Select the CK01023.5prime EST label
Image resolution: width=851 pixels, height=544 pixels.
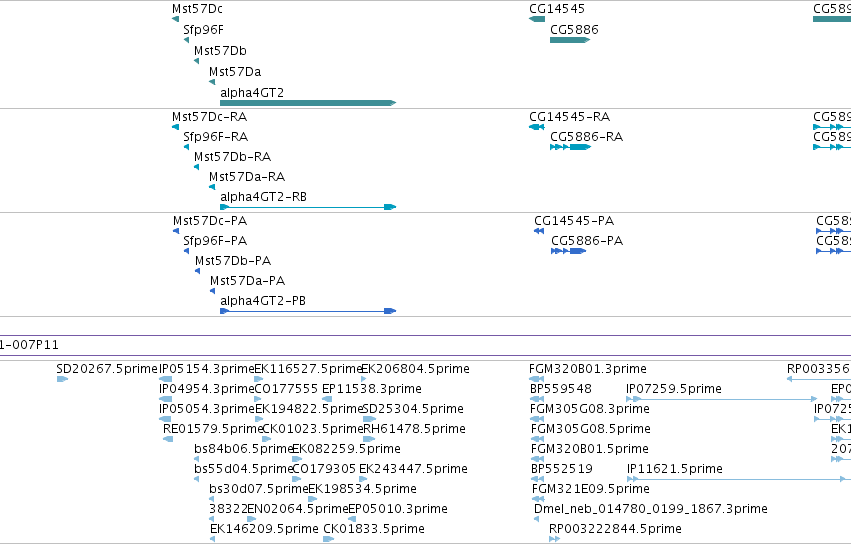coord(313,429)
